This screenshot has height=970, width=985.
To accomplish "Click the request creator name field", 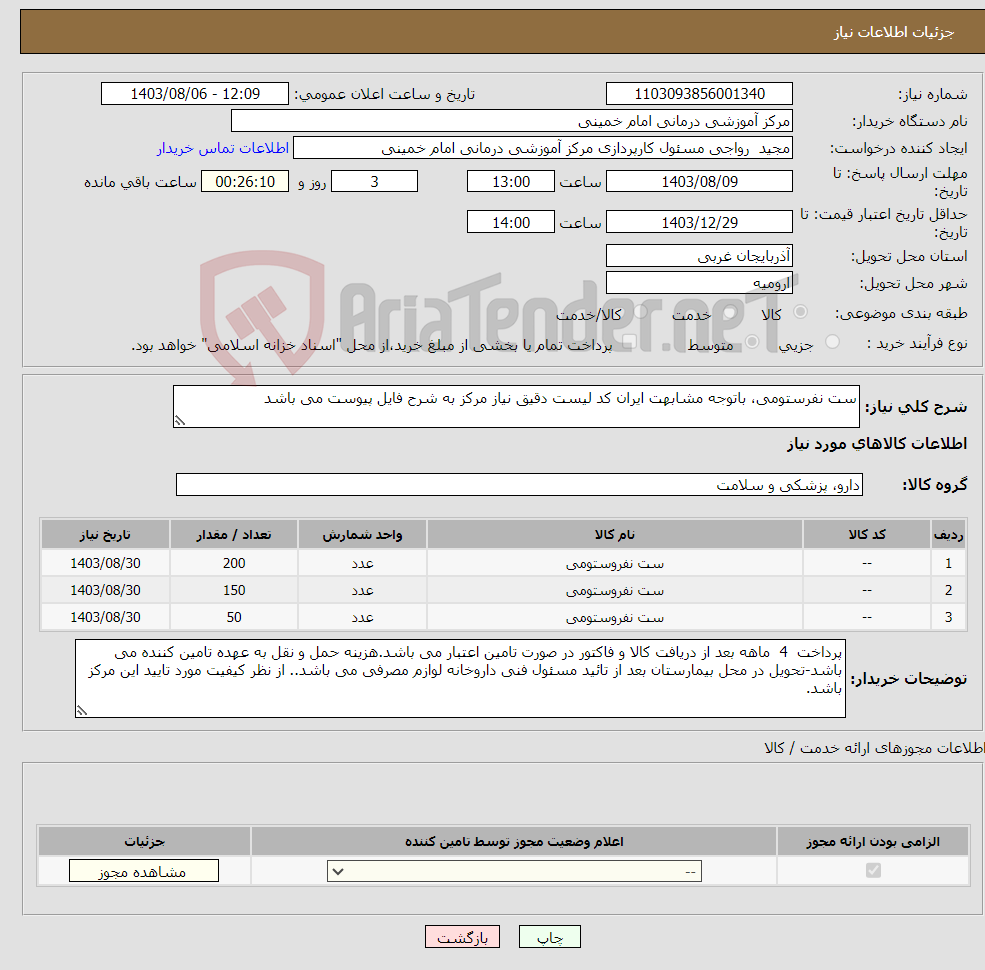I will pyautogui.click(x=543, y=148).
